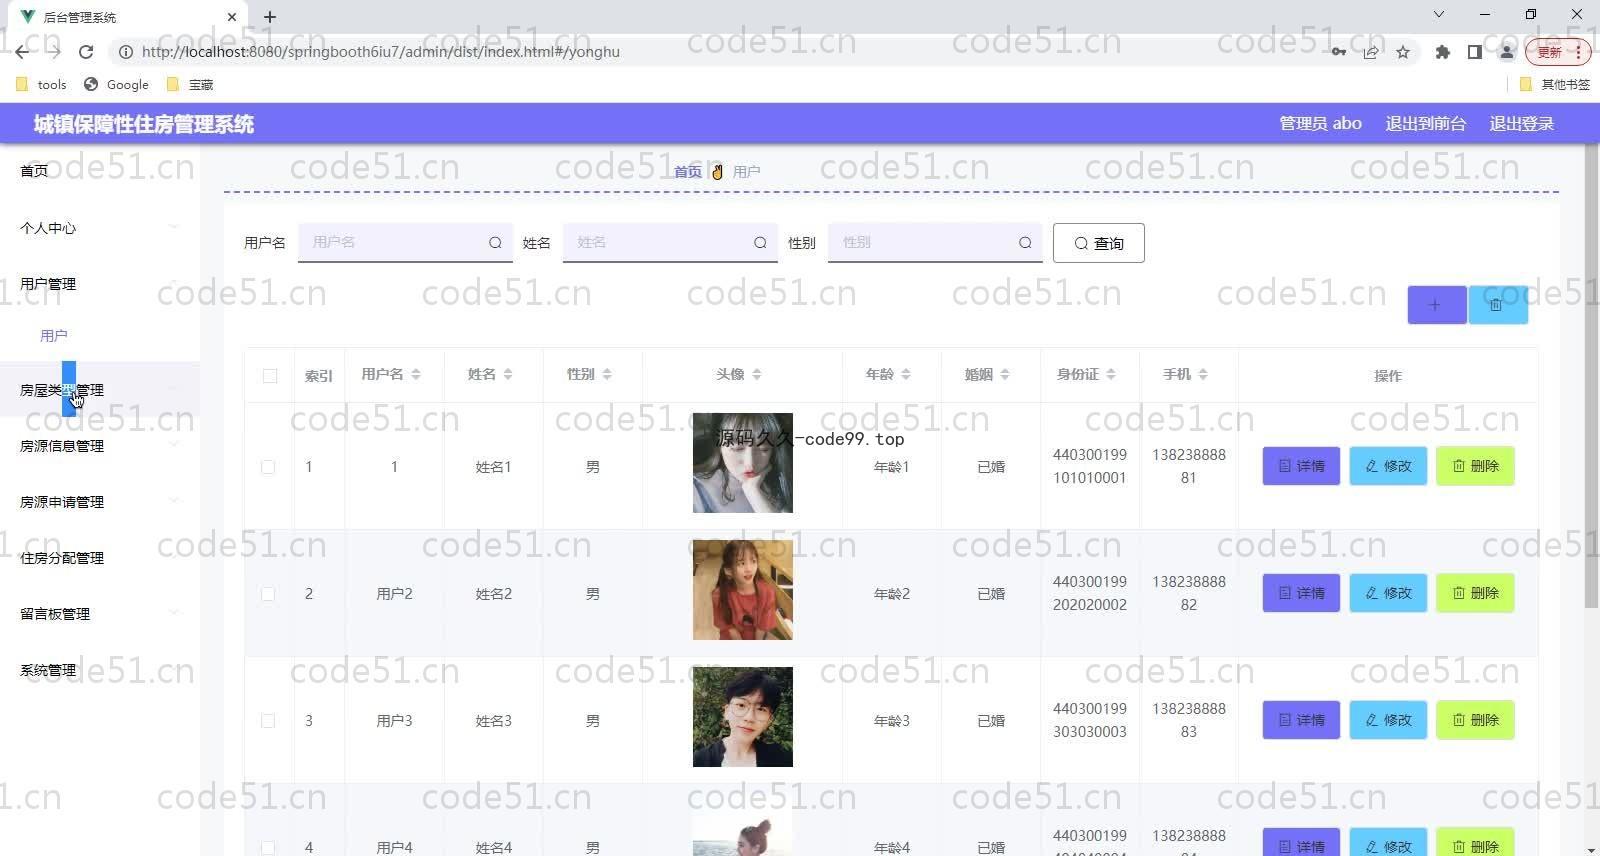Click the browser back arrow
This screenshot has height=856, width=1600.
click(22, 52)
